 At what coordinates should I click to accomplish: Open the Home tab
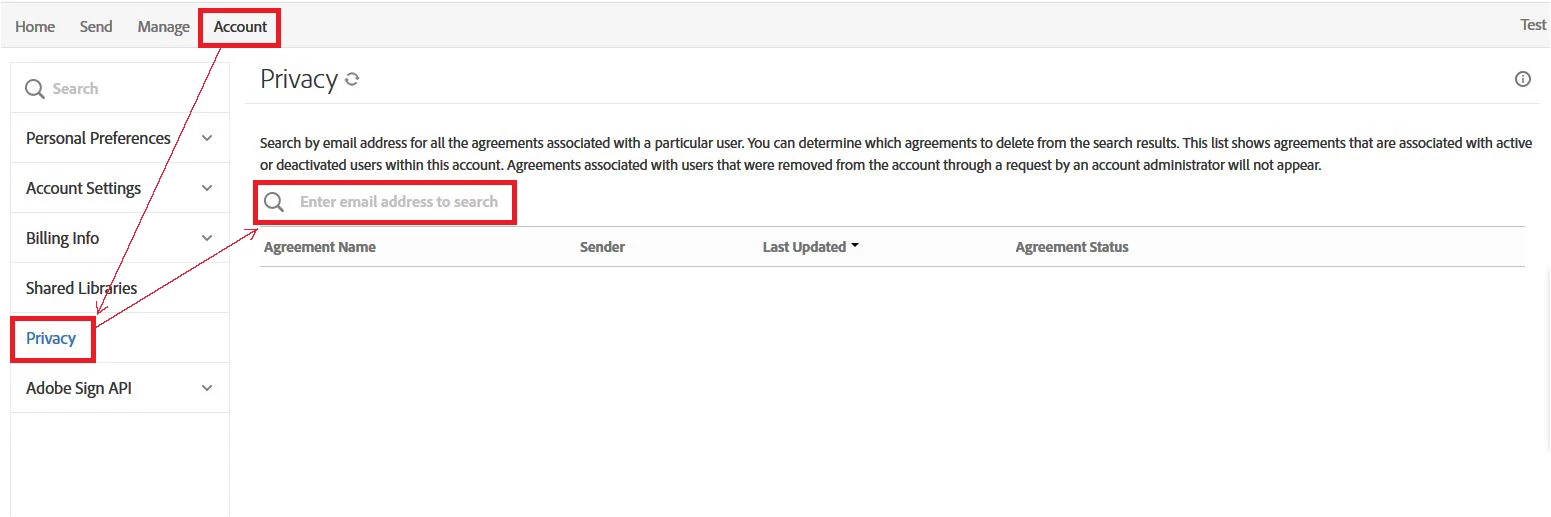click(35, 27)
